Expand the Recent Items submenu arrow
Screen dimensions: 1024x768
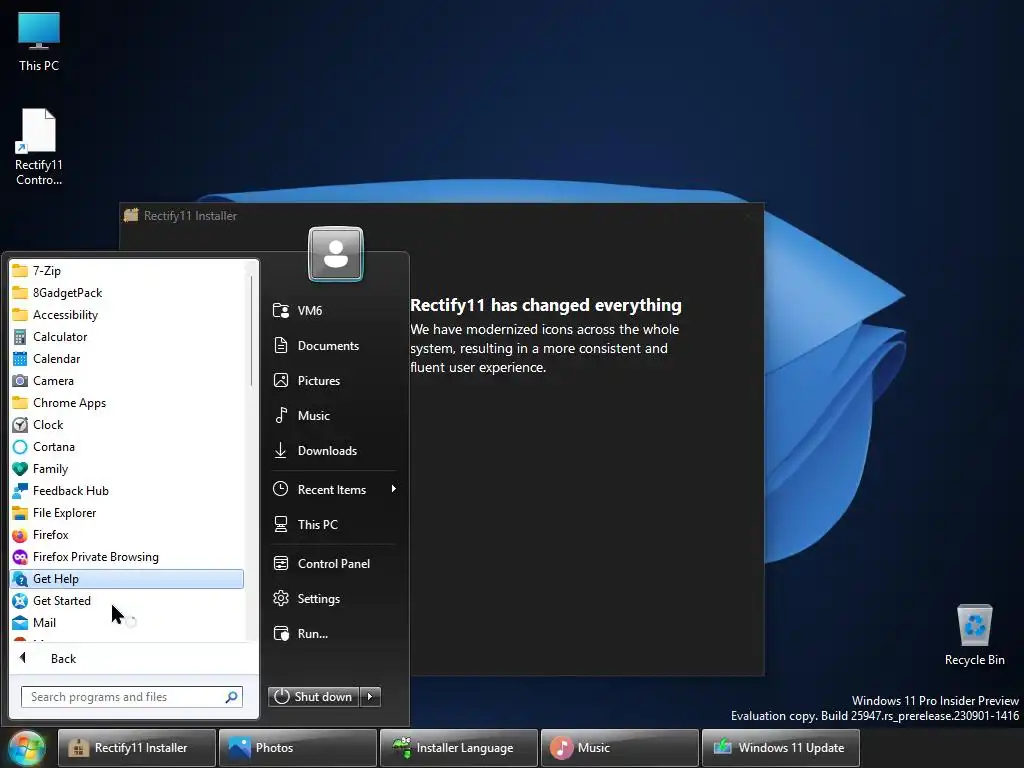point(393,489)
